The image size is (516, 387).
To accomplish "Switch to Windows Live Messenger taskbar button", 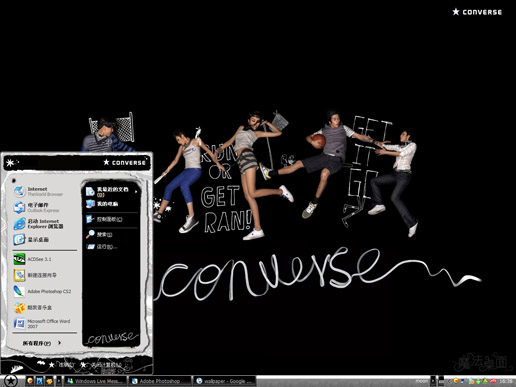I will [x=96, y=381].
